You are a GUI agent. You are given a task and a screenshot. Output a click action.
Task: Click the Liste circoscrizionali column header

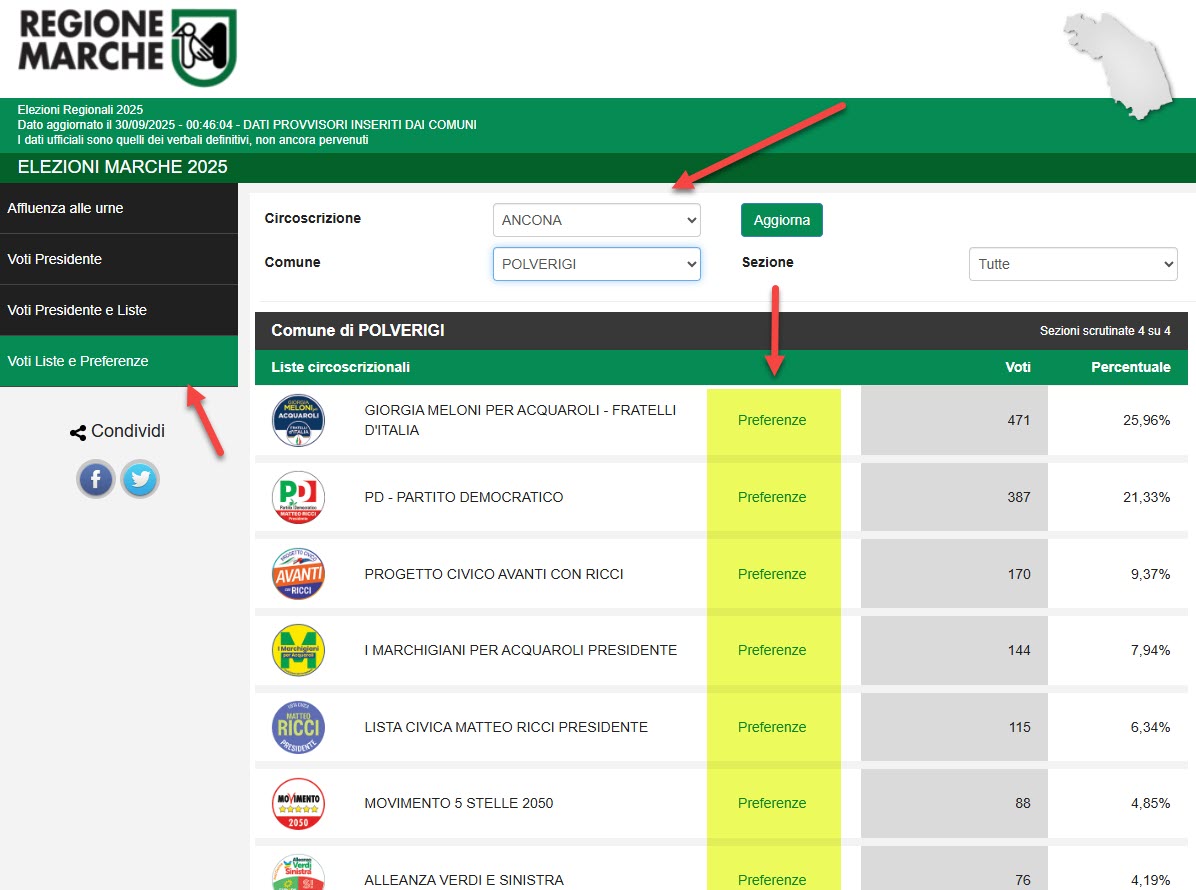[341, 367]
